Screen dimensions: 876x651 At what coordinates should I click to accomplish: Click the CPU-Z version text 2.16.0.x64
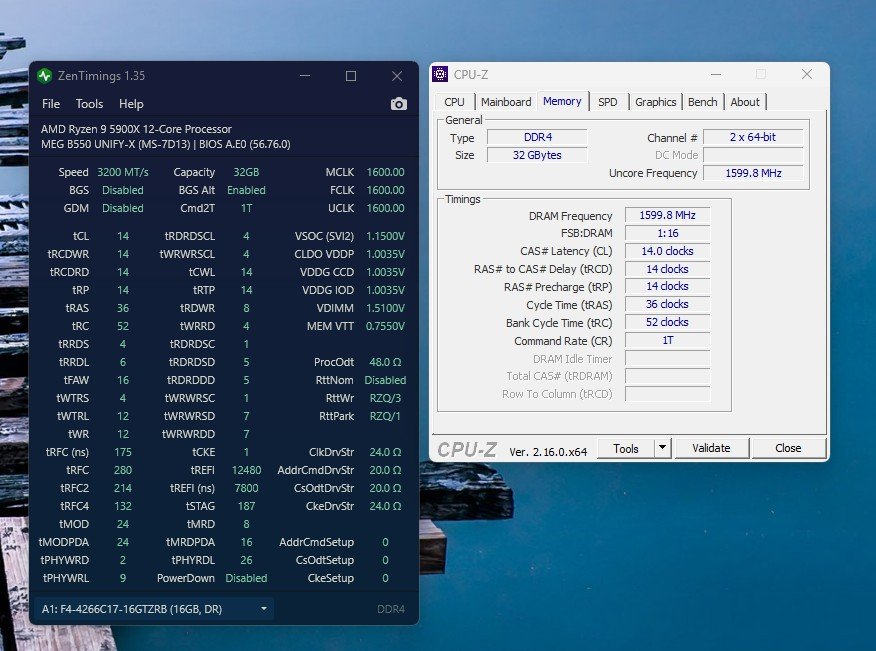tap(548, 452)
